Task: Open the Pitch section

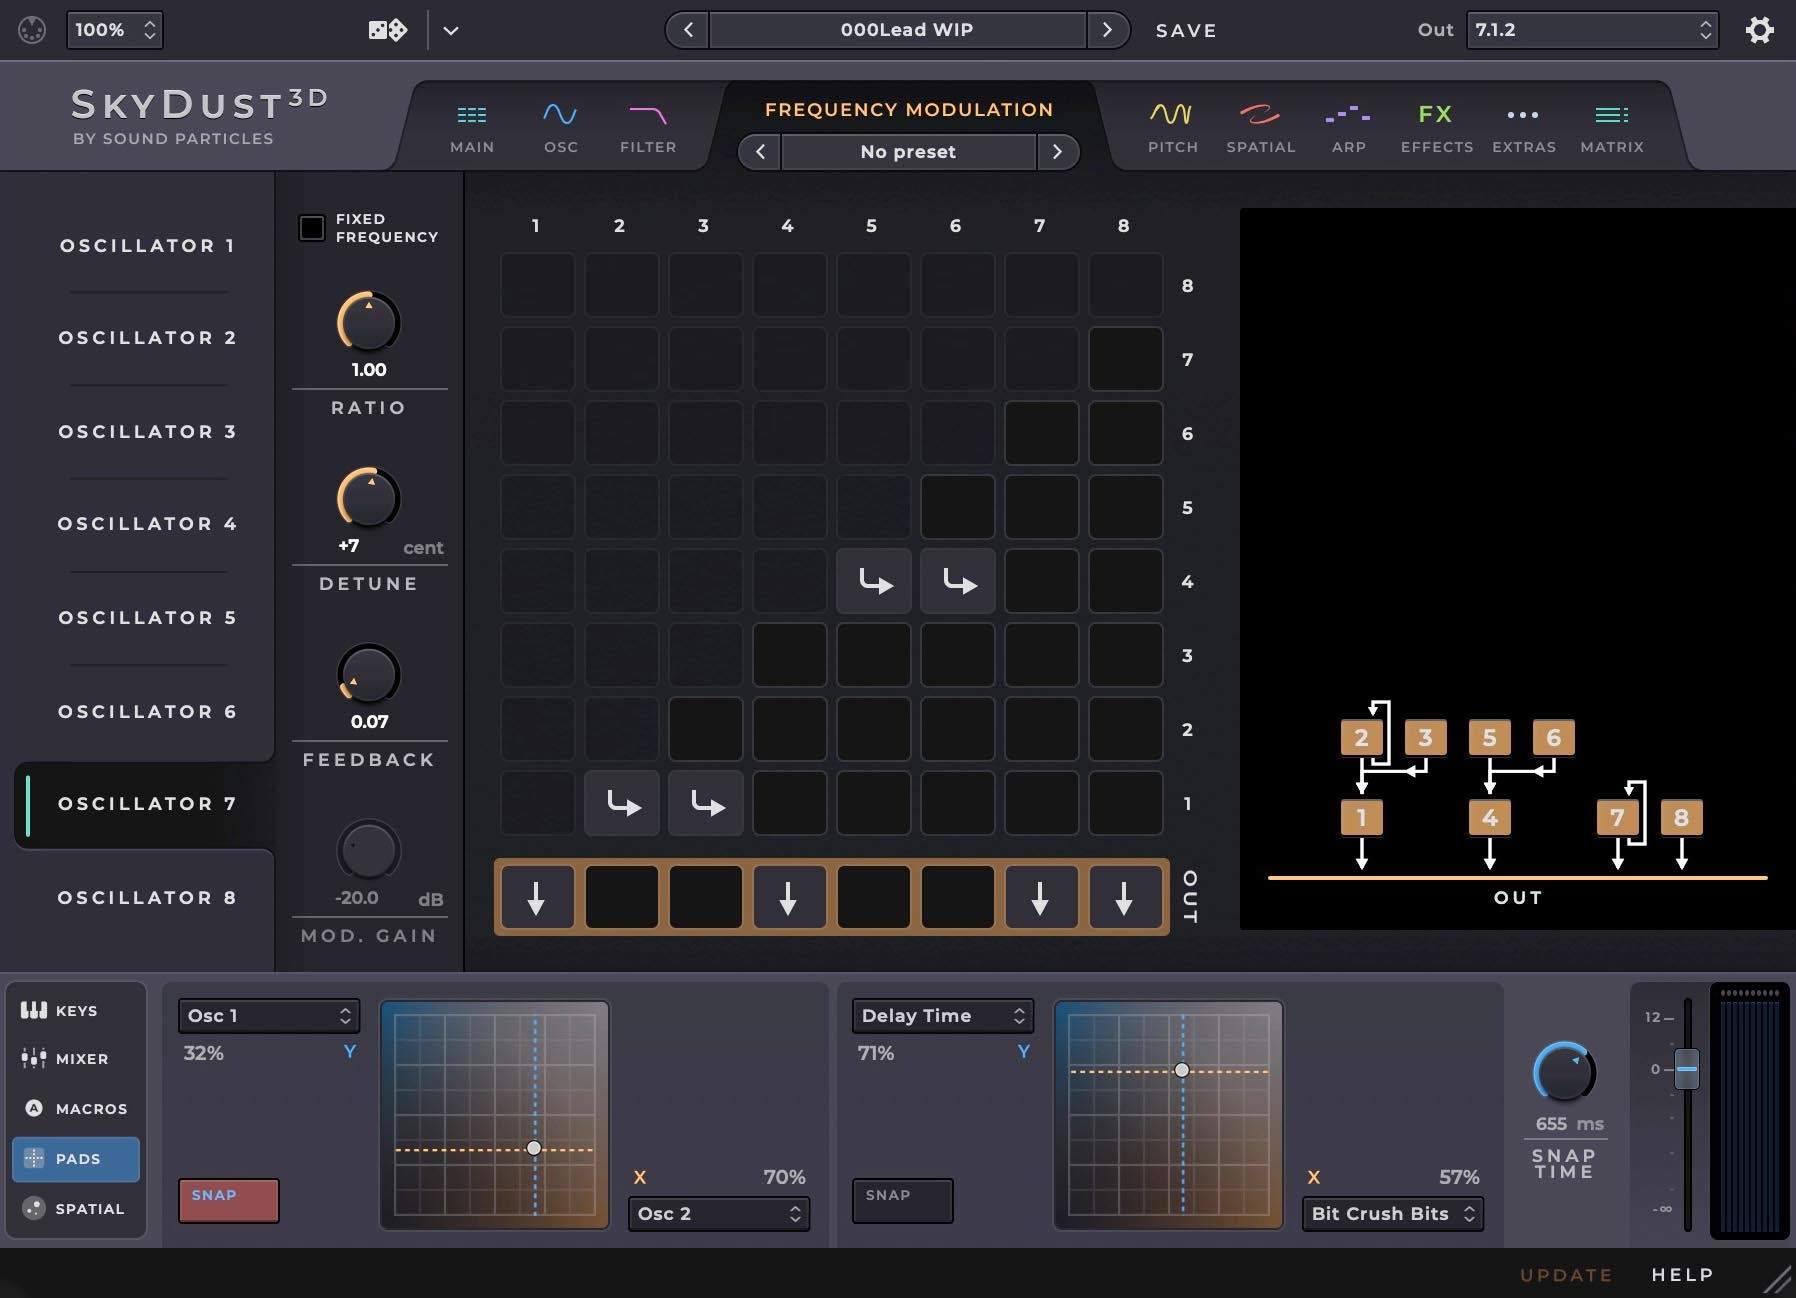Action: click(1171, 127)
